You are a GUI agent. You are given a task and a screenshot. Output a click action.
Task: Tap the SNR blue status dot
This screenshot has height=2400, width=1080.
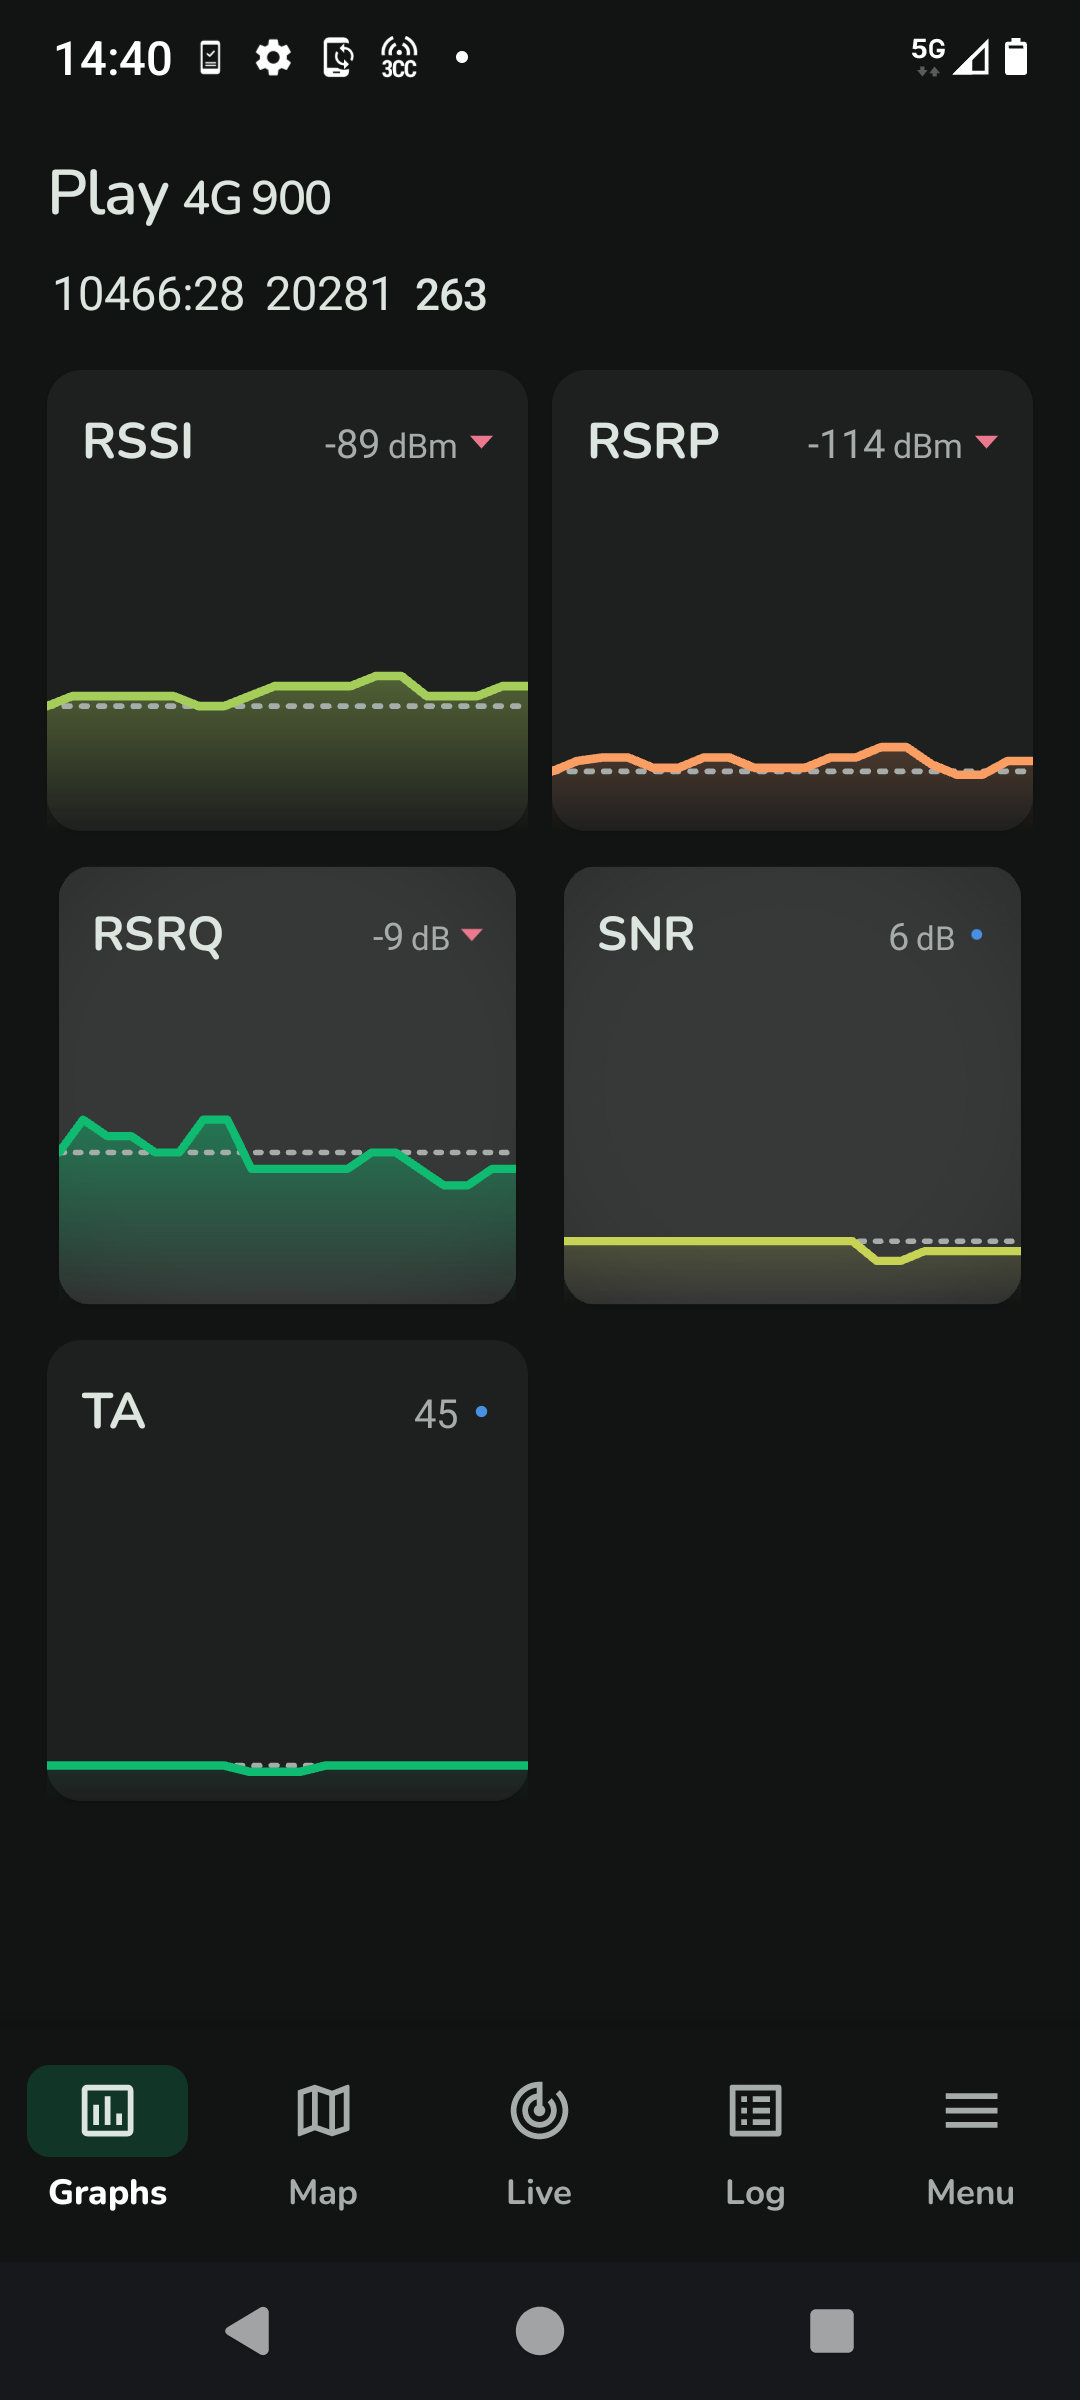tap(977, 935)
